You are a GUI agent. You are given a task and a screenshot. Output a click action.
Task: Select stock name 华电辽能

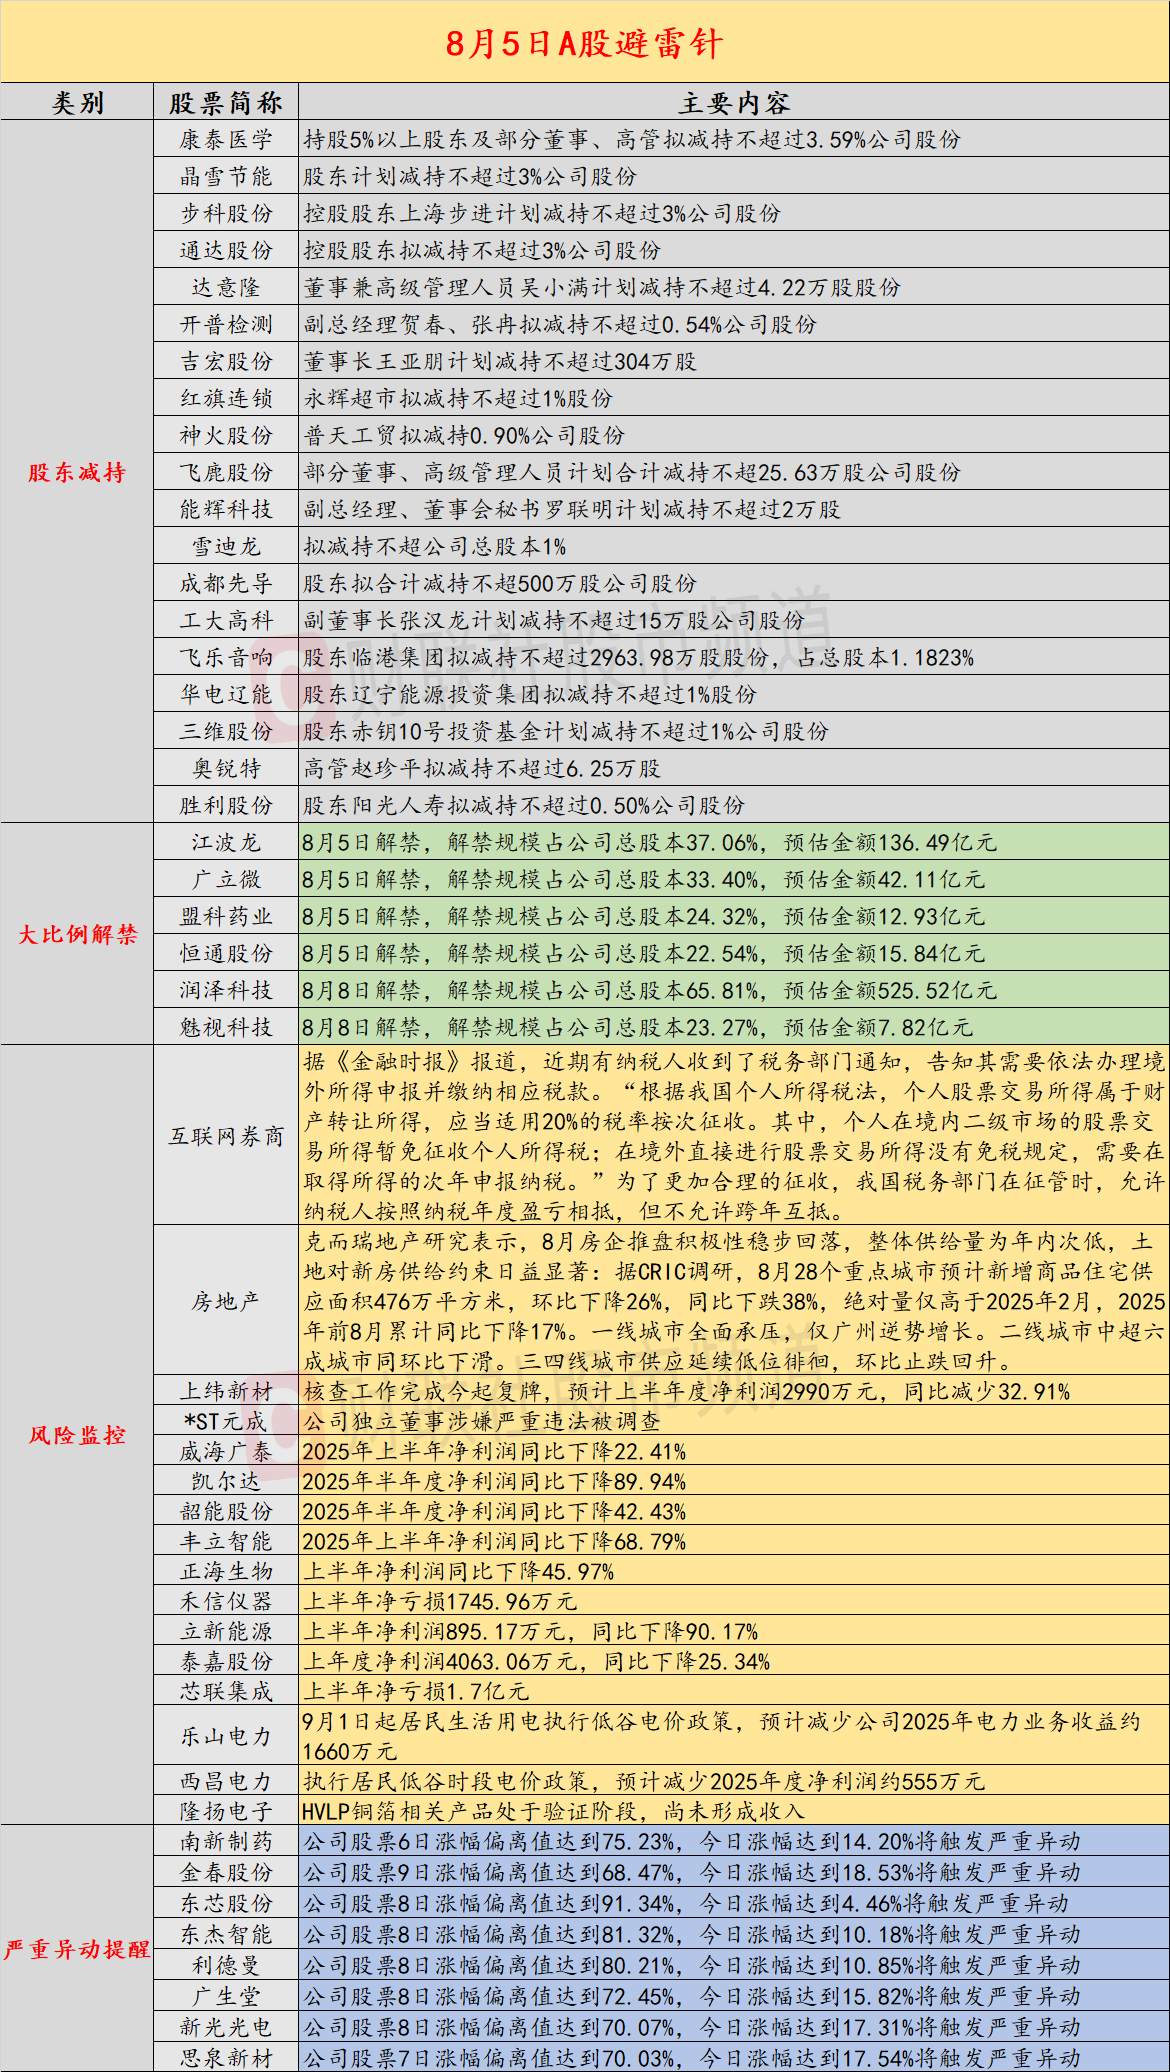(226, 694)
